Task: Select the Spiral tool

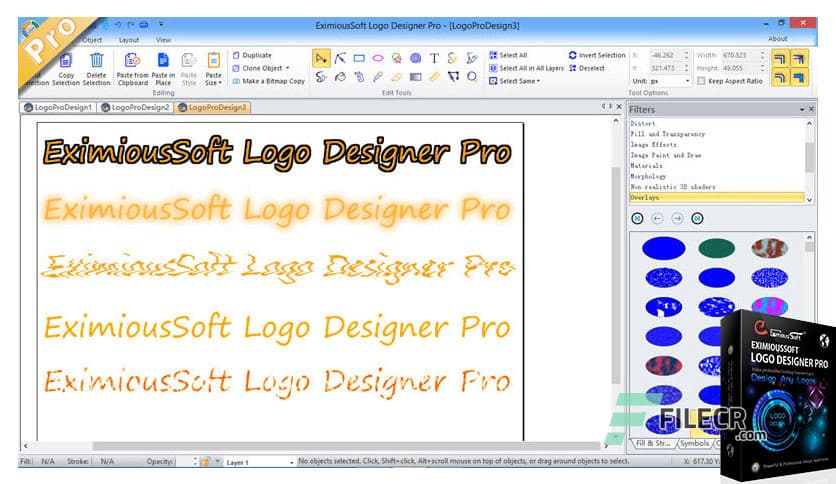Action: [x=416, y=58]
